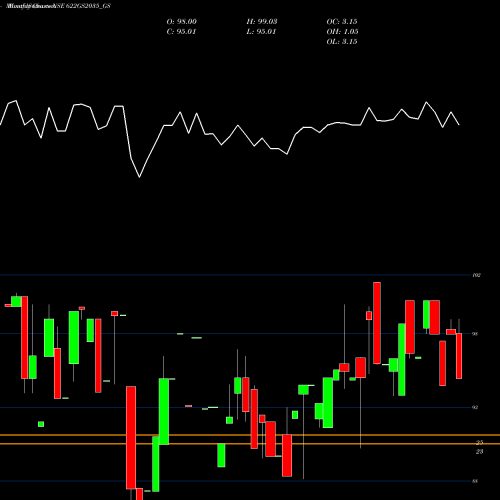Click the open price 'O: 98.00'

coord(181,22)
